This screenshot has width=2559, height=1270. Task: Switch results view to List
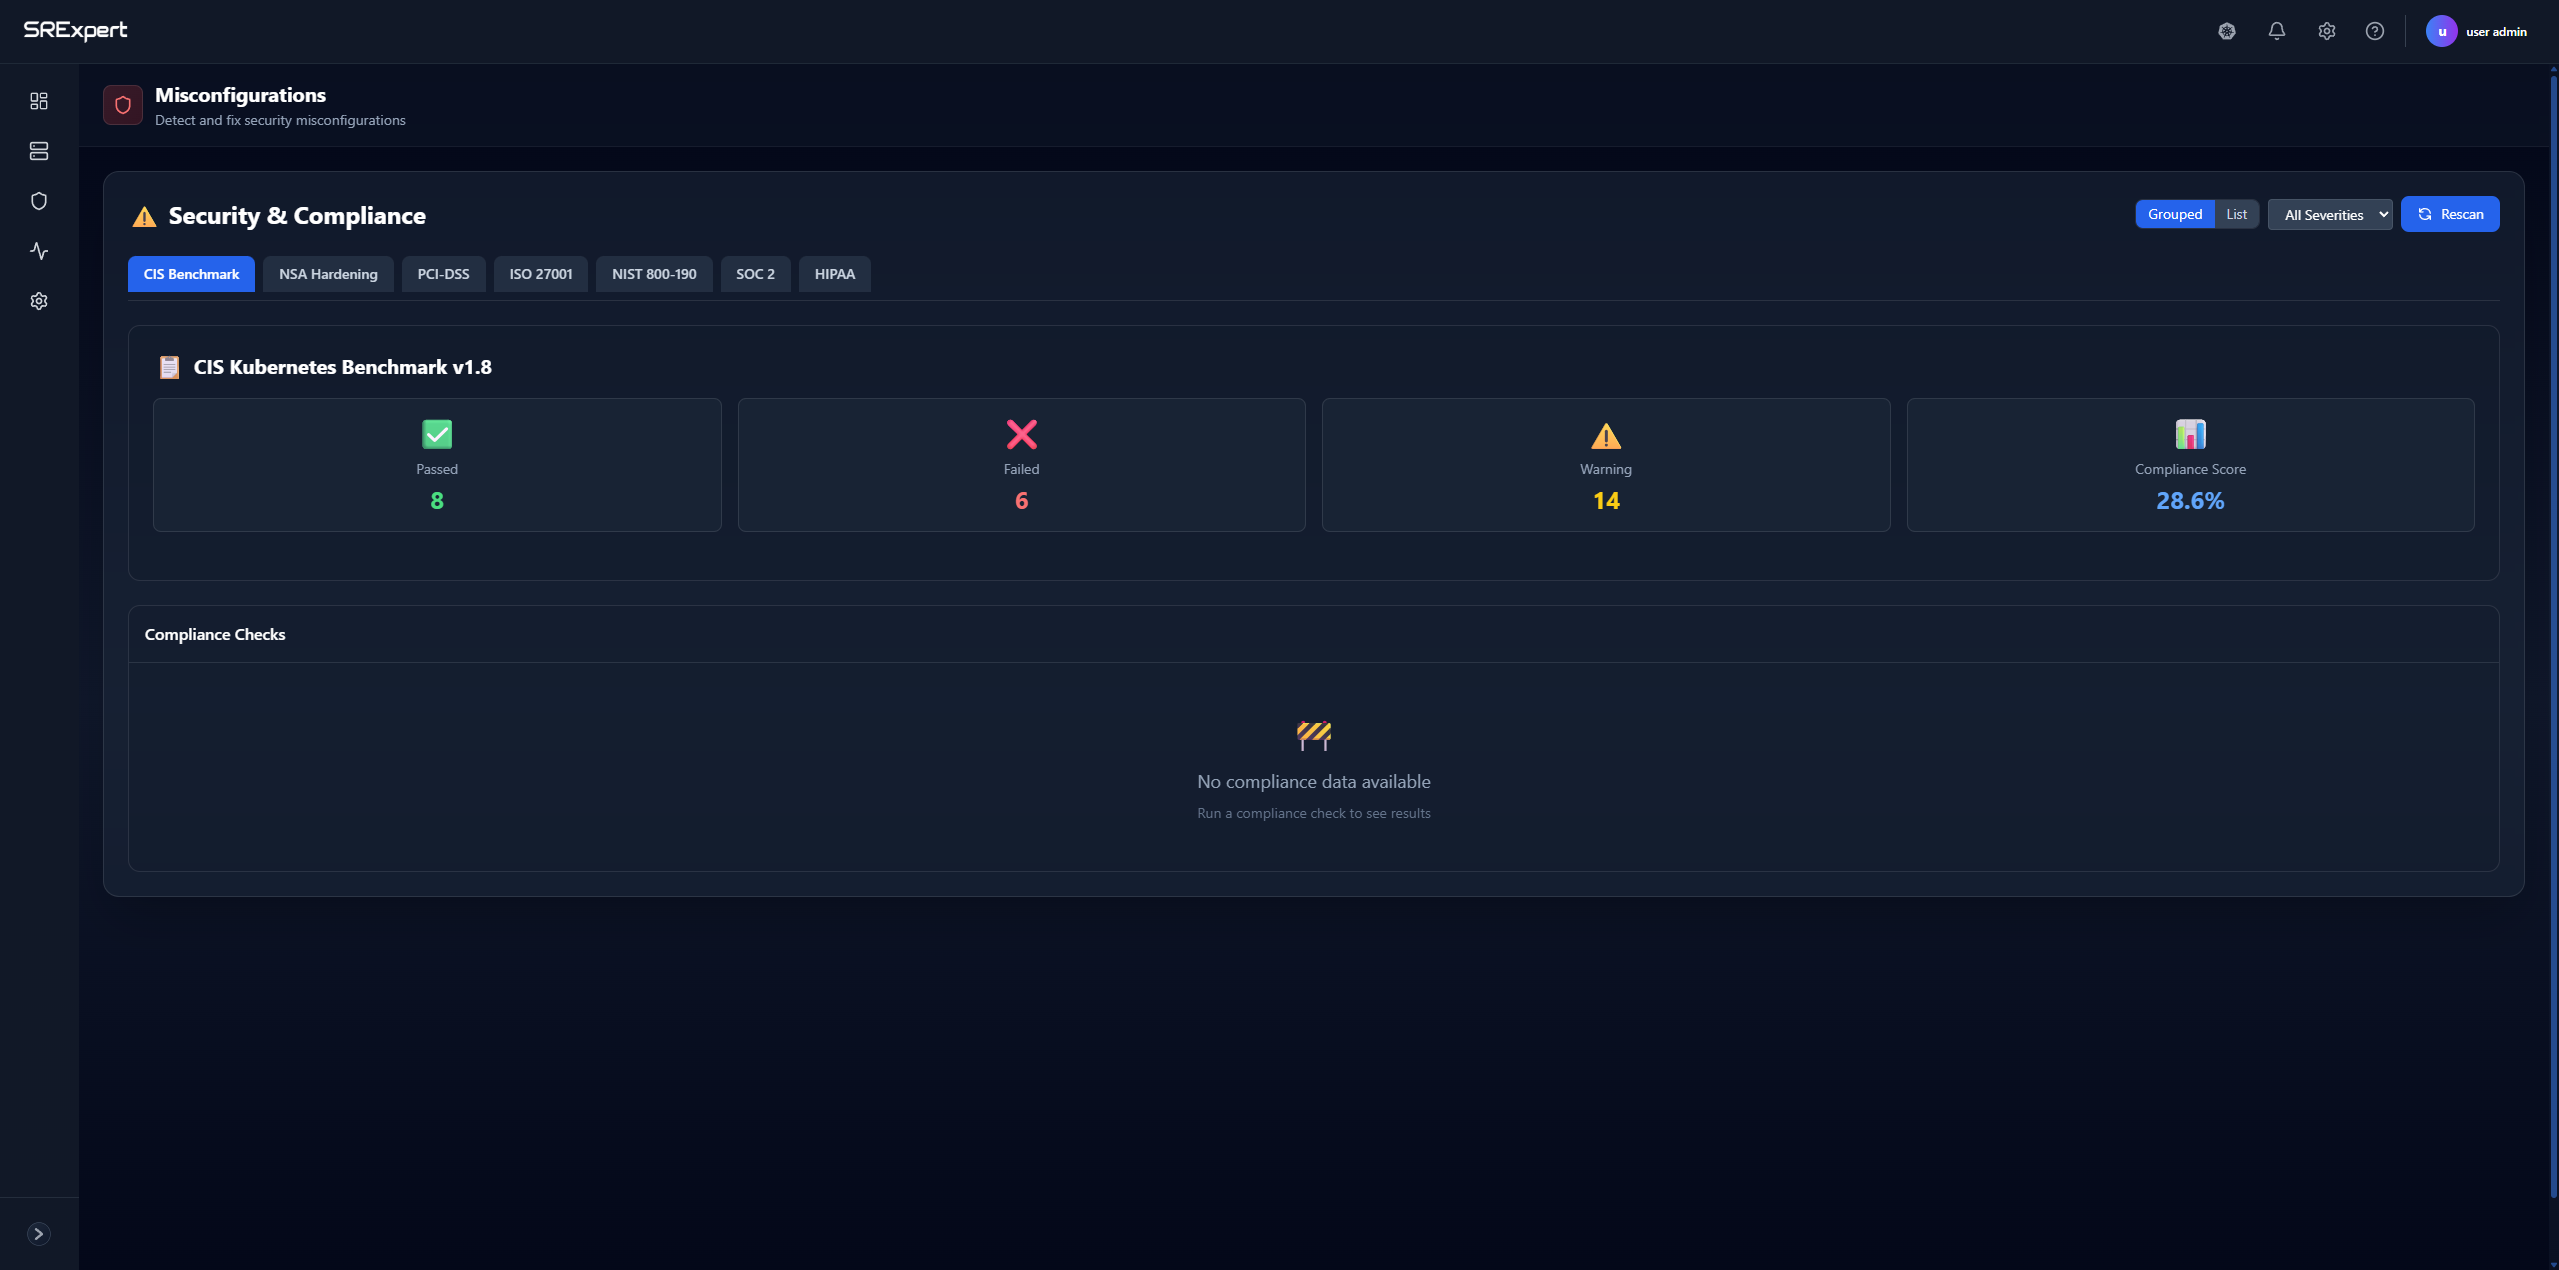pyautogui.click(x=2236, y=213)
